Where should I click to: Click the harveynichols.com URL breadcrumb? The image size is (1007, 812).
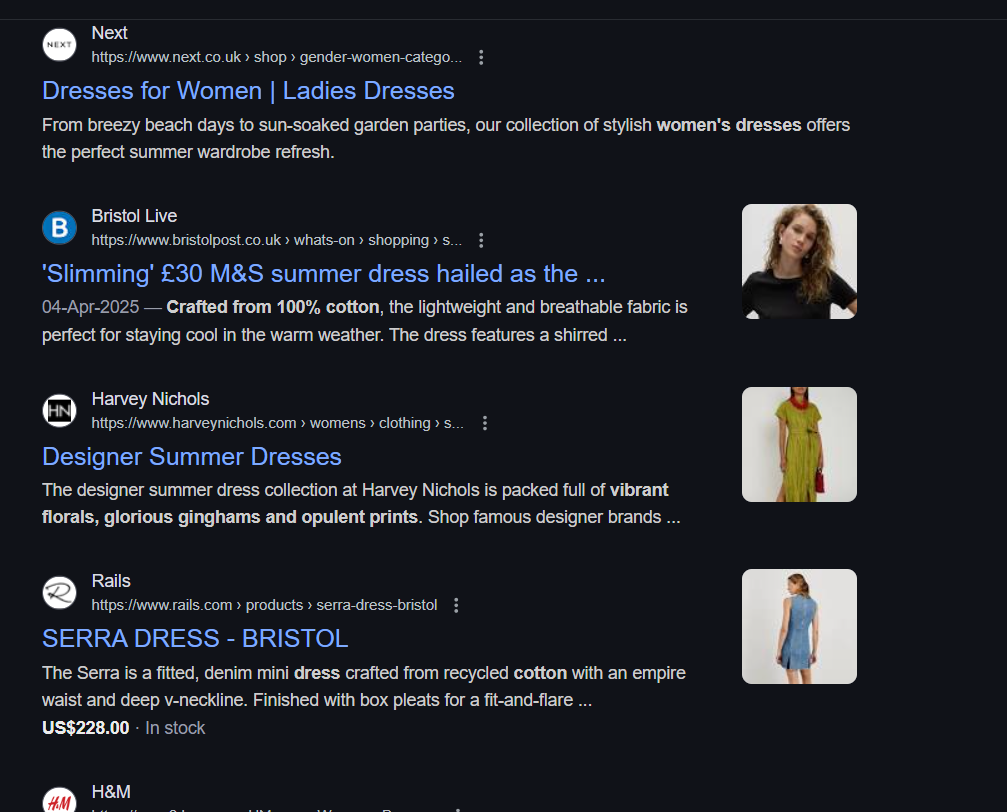[x=277, y=423]
